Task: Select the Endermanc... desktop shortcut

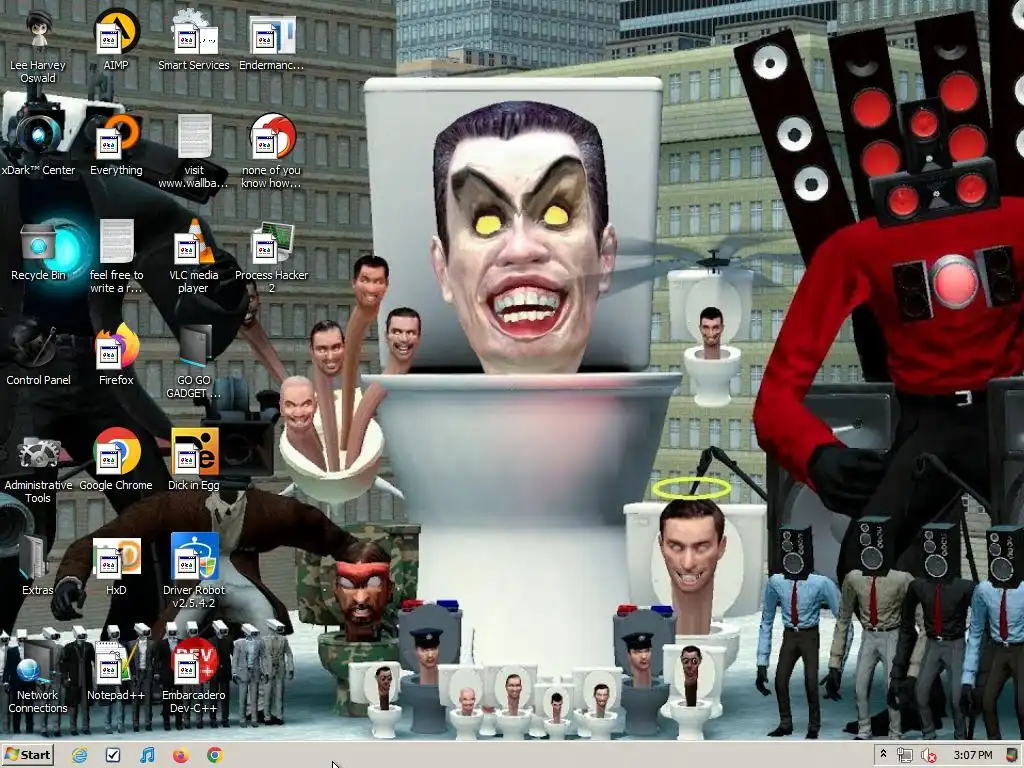Action: pos(272,40)
